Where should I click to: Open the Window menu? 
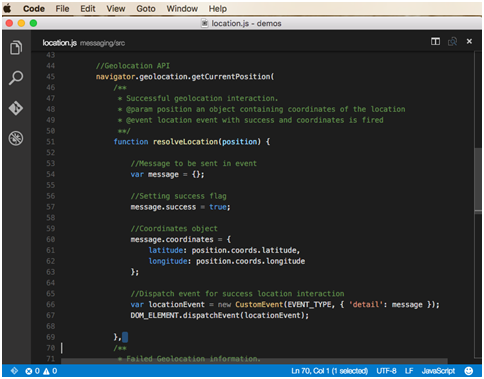[182, 9]
